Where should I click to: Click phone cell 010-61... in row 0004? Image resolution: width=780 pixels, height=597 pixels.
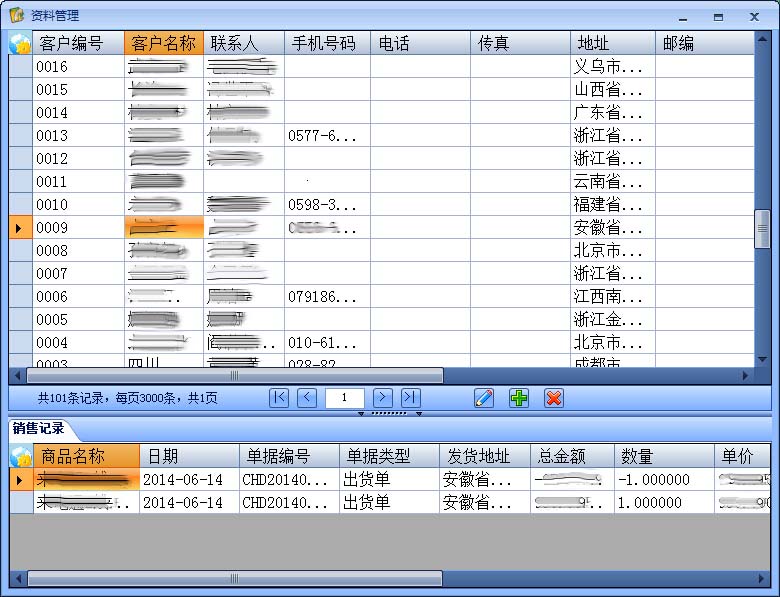tap(327, 342)
